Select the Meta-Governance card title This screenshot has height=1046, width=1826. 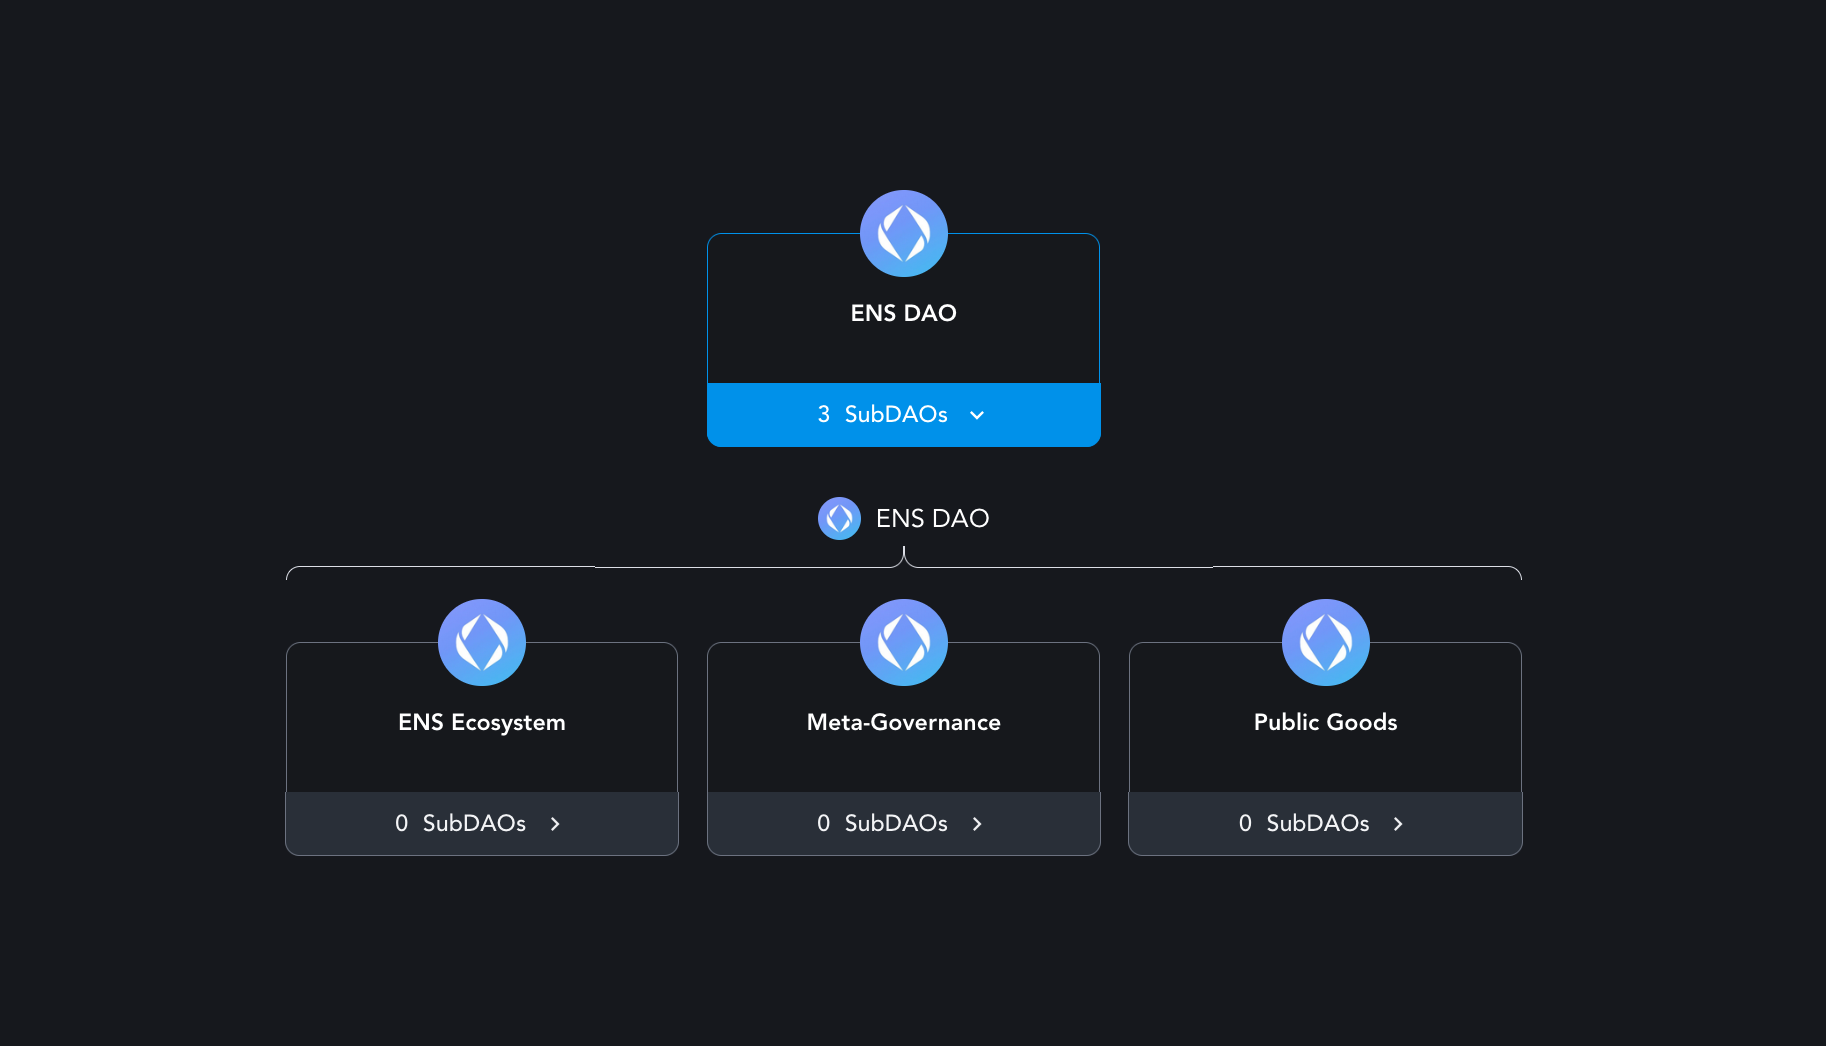pos(903,722)
